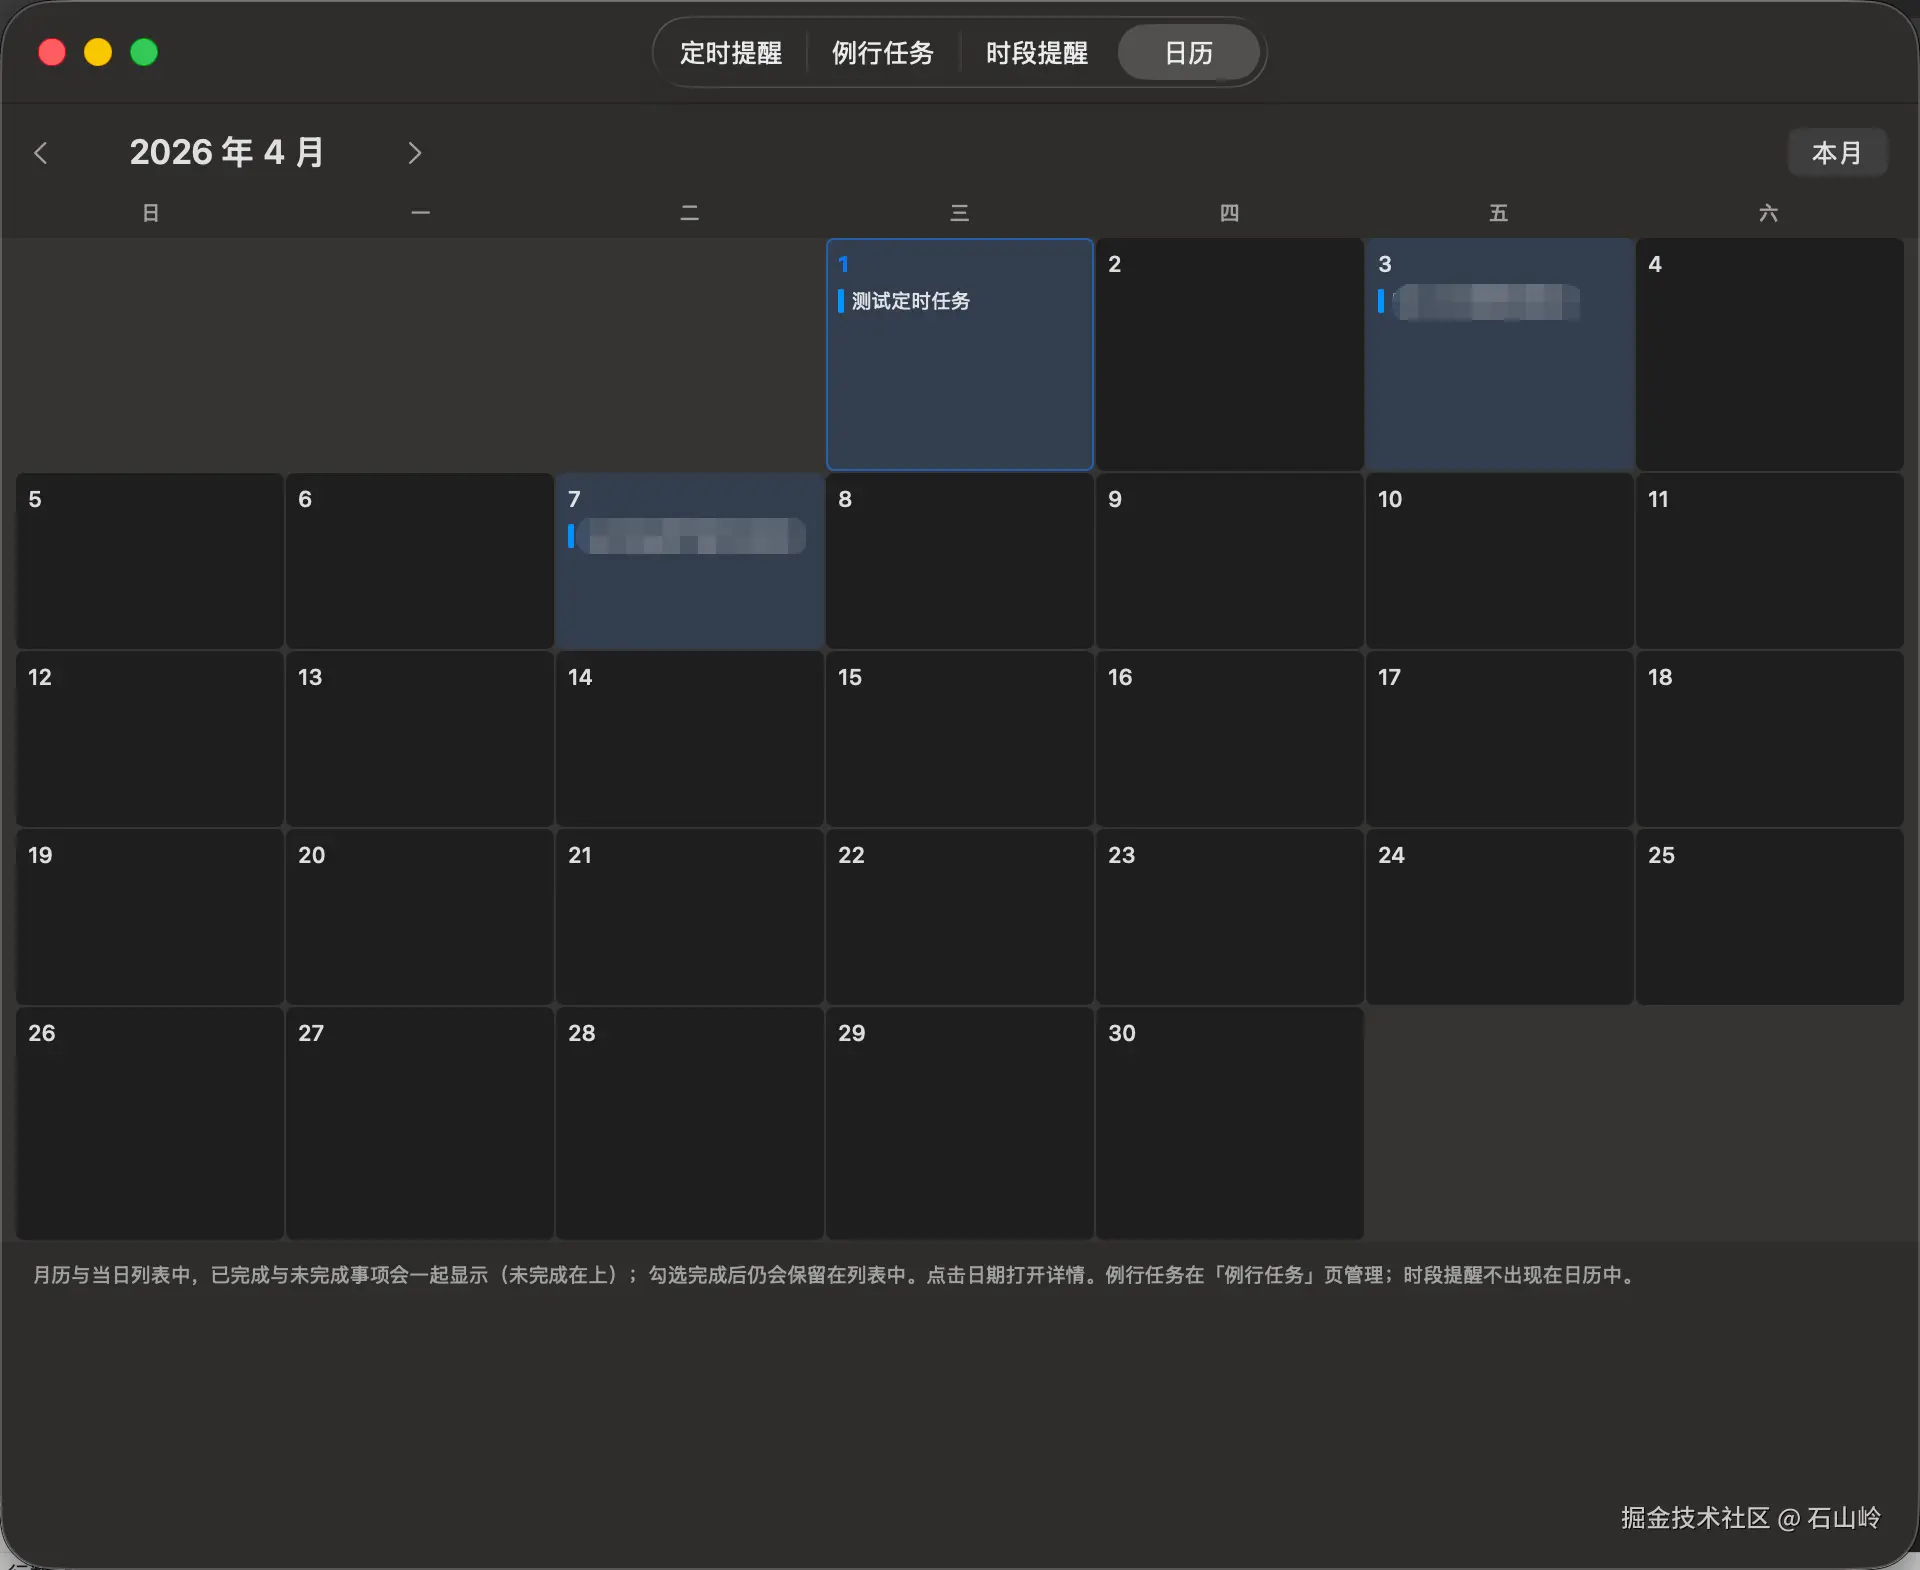1920x1570 pixels.
Task: Click the red close window button
Action: 52,52
